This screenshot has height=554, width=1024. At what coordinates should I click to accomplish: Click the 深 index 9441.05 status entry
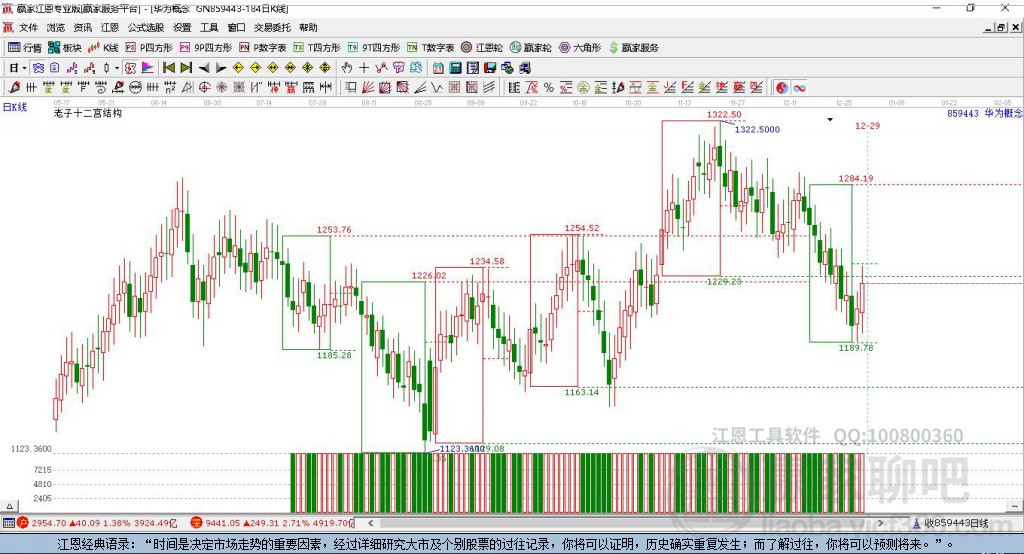[x=272, y=523]
